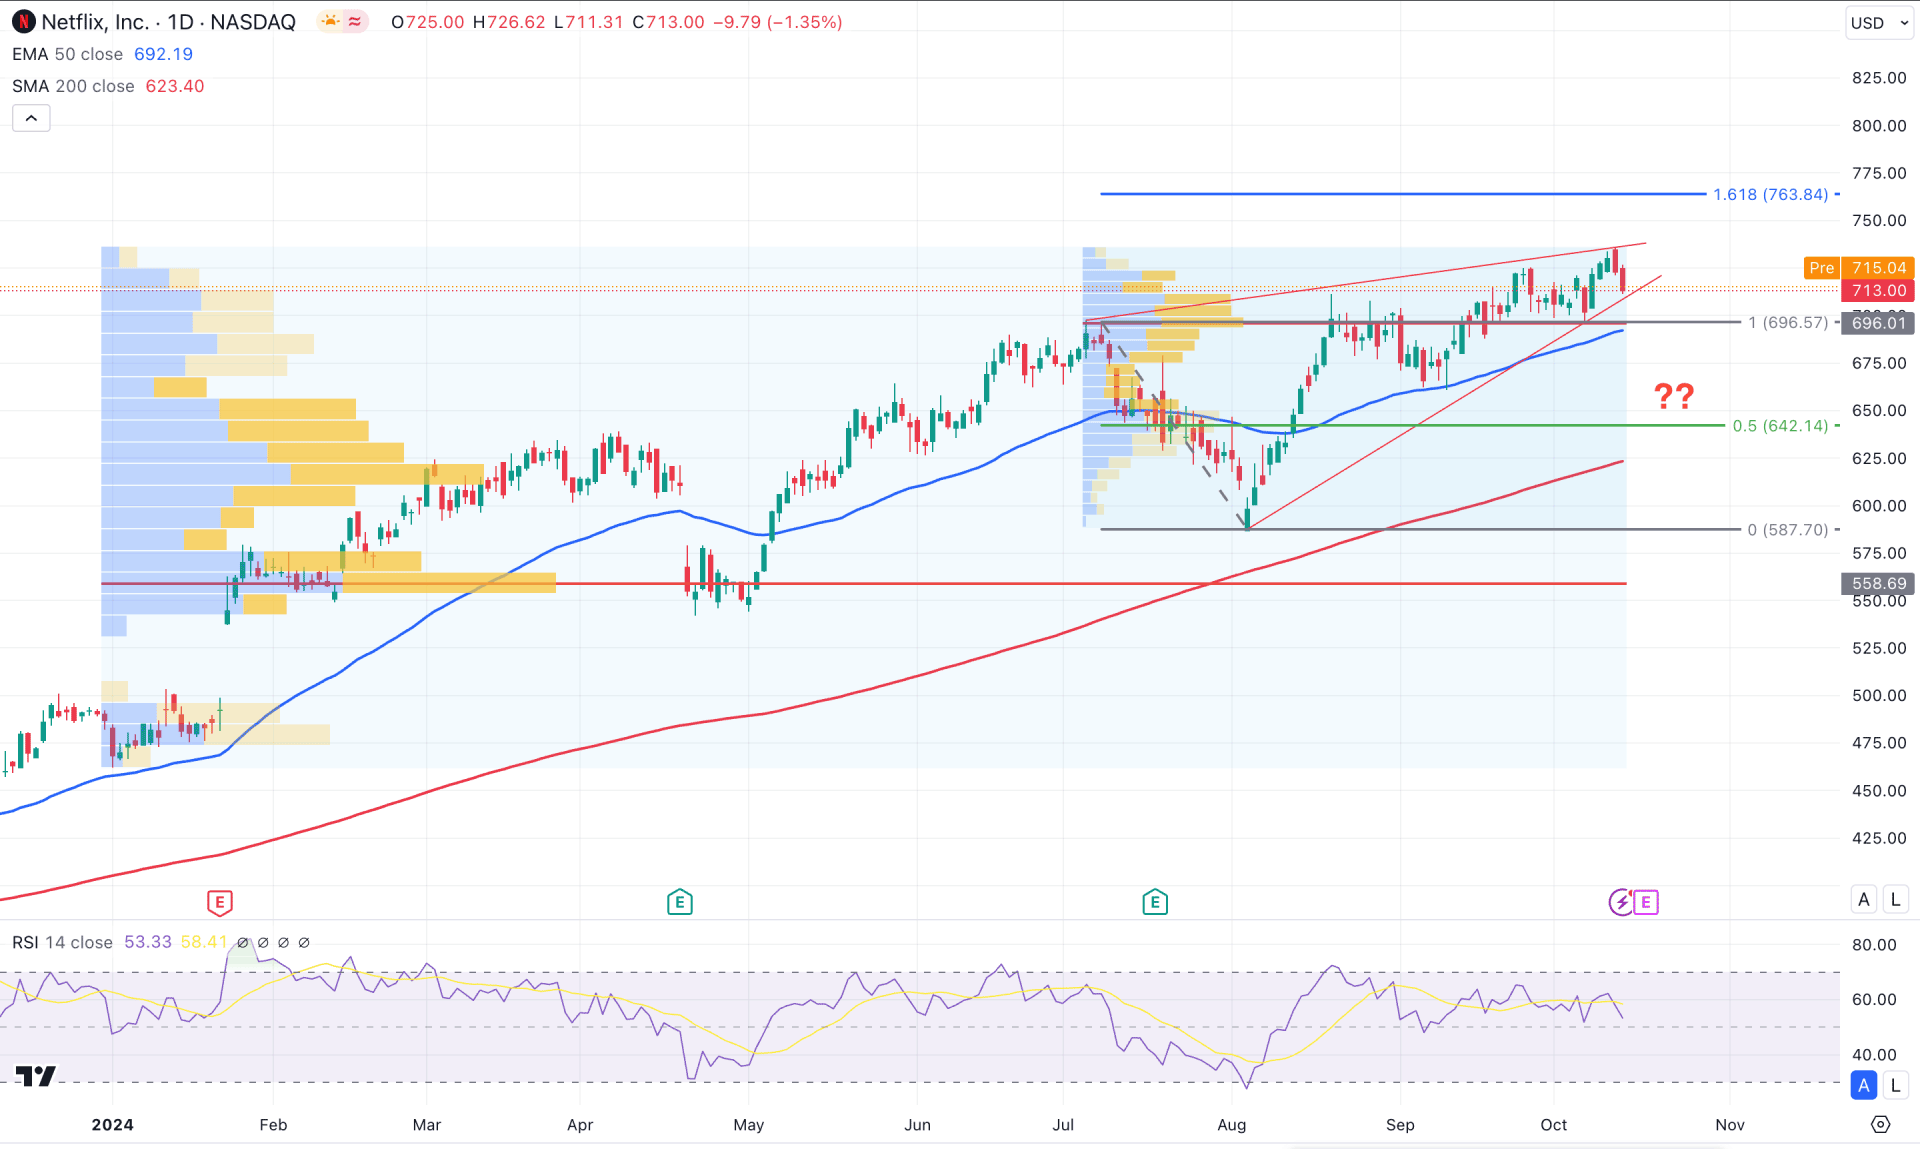Select the RSI 14 close legend
Viewport: 1920px width, 1149px height.
click(x=62, y=942)
